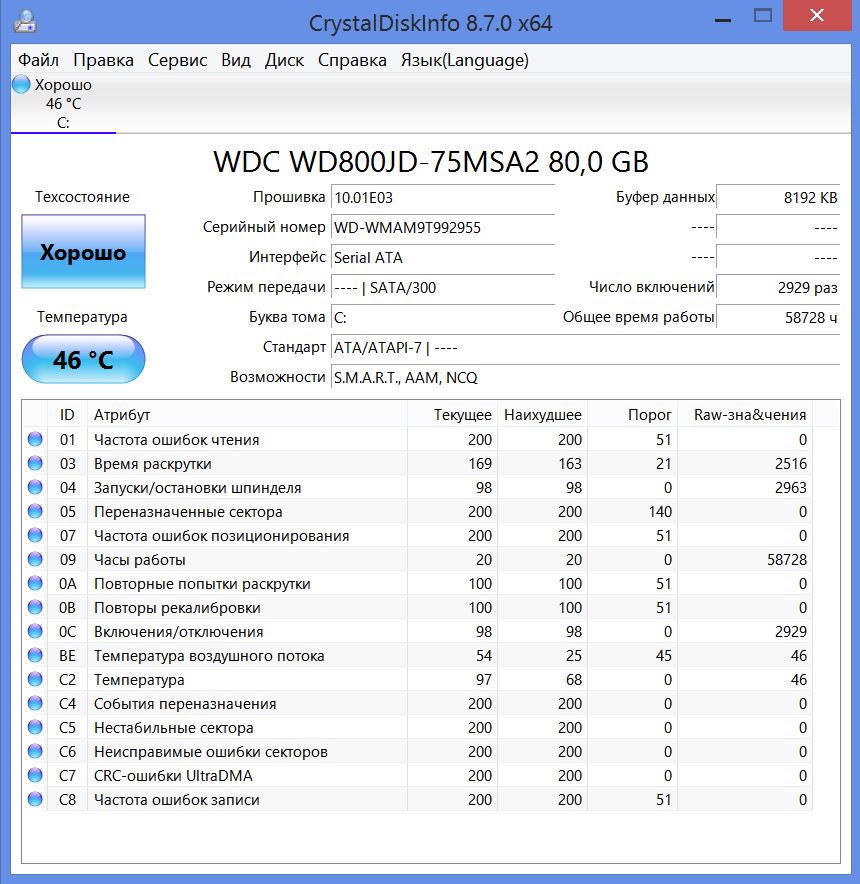Click the CrystalDiskInfo app icon in title bar

point(25,21)
